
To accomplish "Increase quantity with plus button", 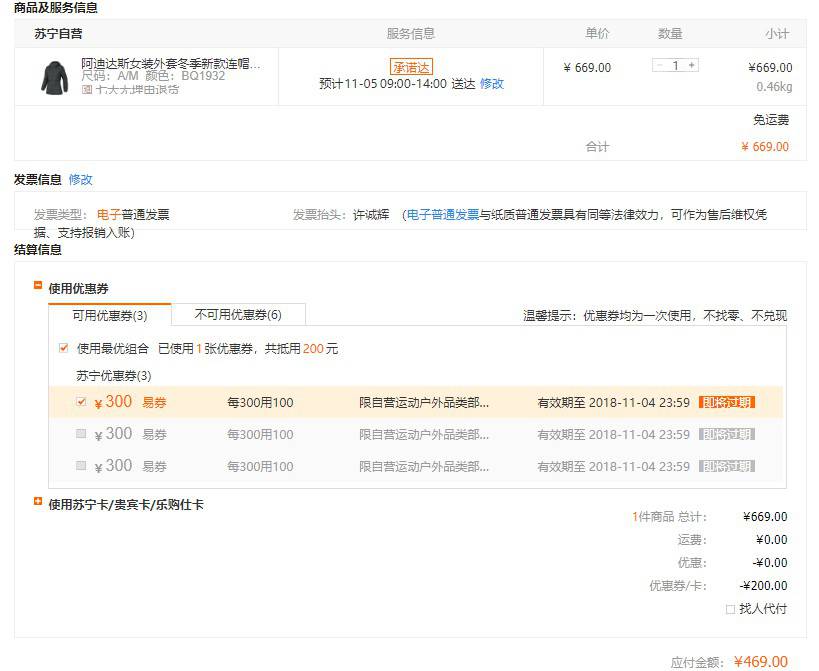I will click(x=692, y=65).
